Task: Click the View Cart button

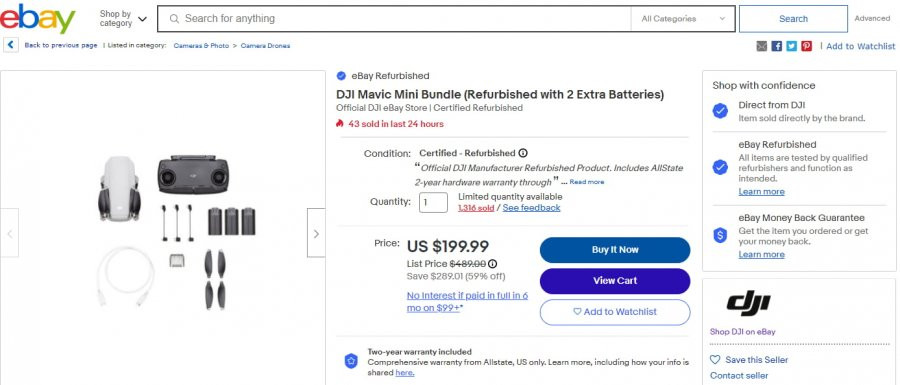Action: click(615, 281)
